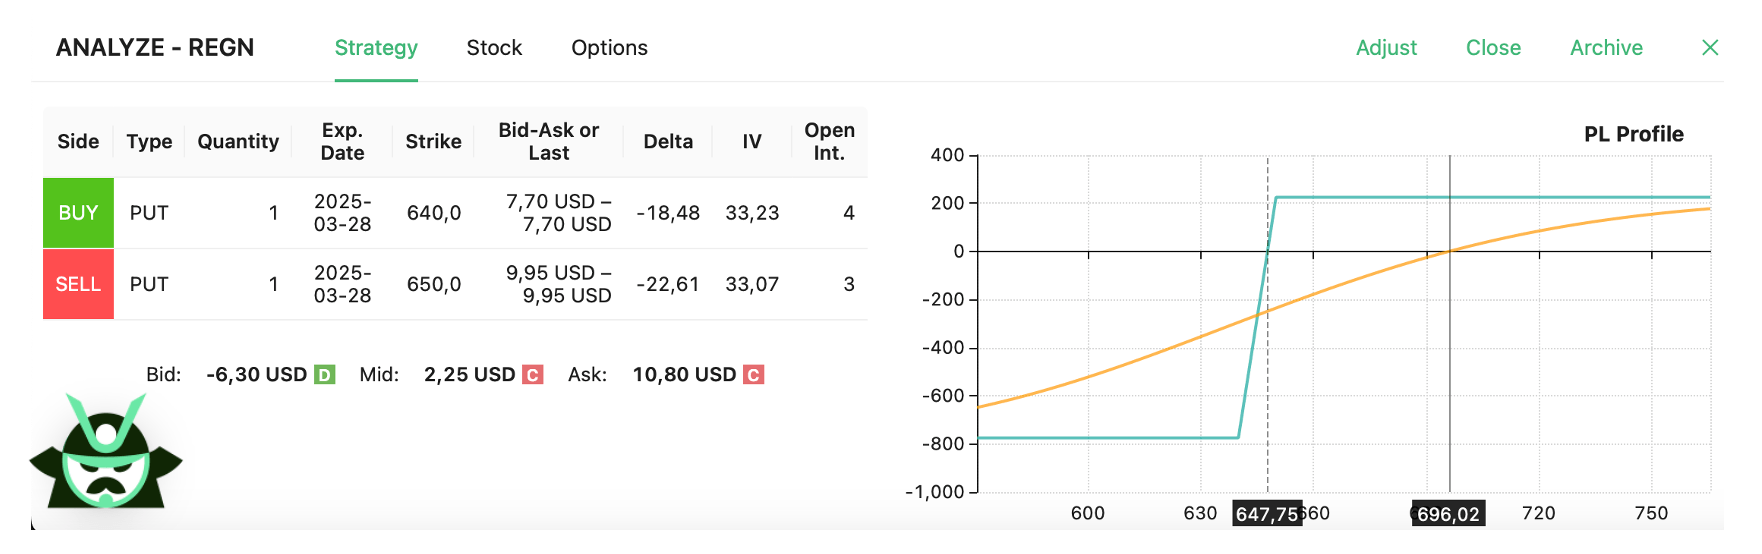Click the samurai mascot logo icon
This screenshot has height=554, width=1762.
pyautogui.click(x=106, y=454)
